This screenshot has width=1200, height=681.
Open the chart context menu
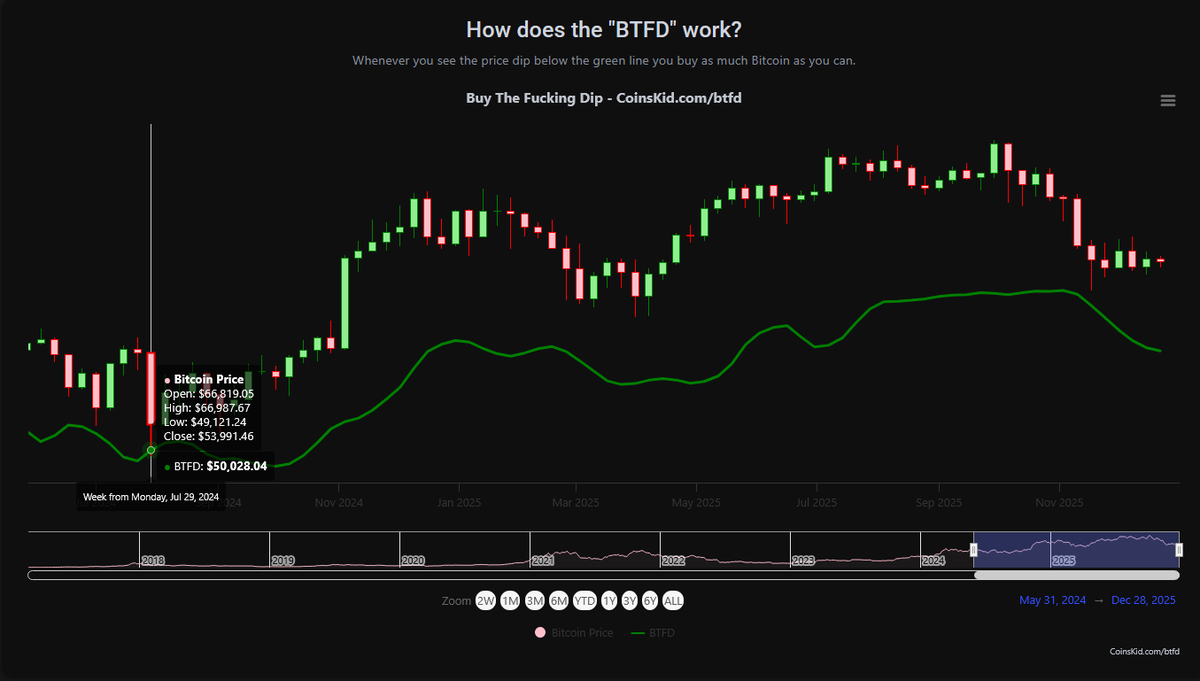[1168, 100]
